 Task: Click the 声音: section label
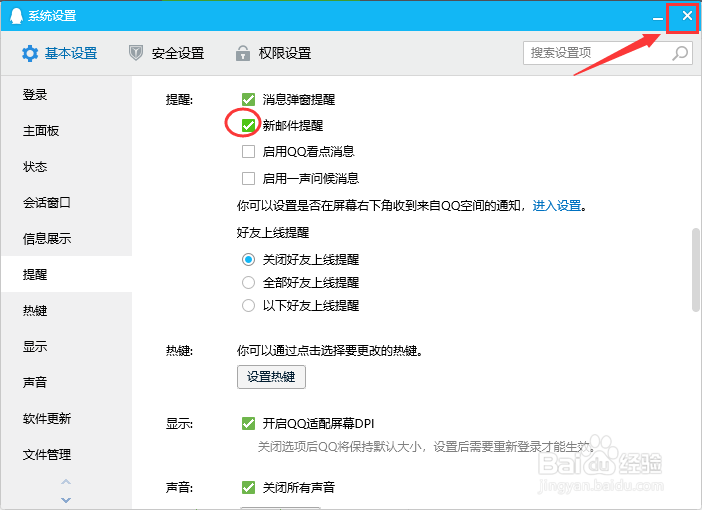179,487
